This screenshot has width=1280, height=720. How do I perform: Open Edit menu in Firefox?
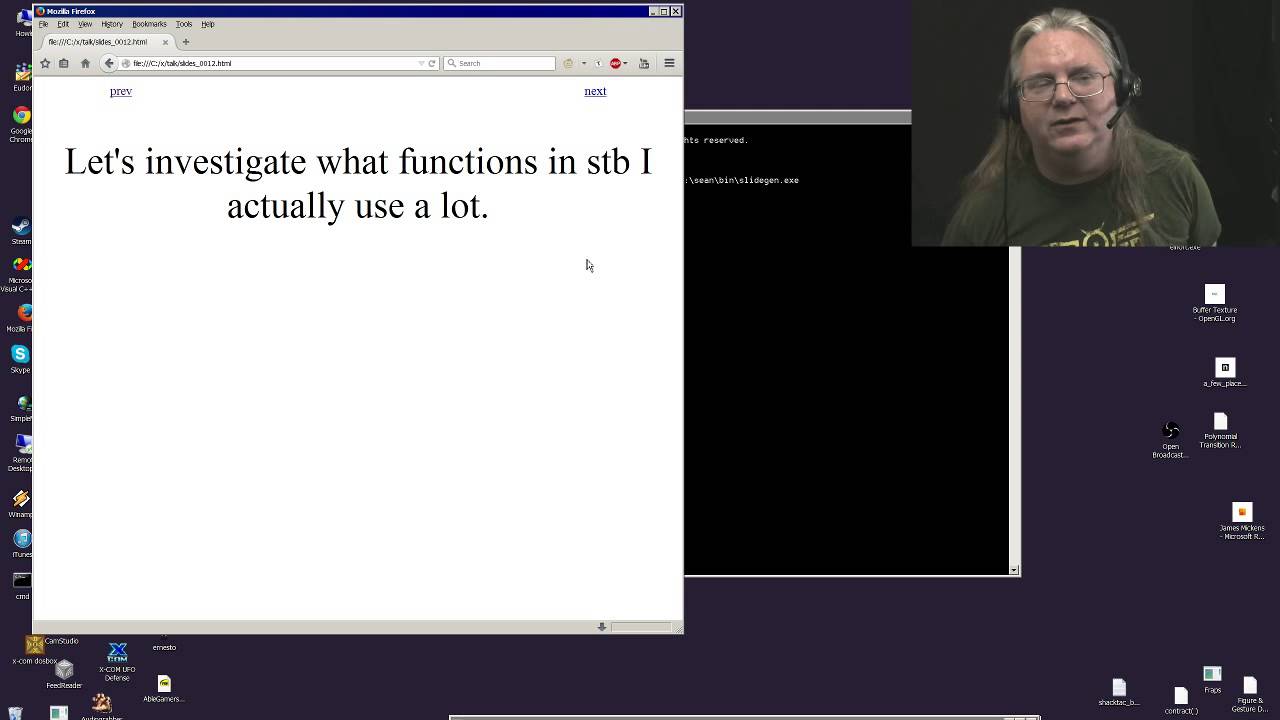click(x=63, y=24)
